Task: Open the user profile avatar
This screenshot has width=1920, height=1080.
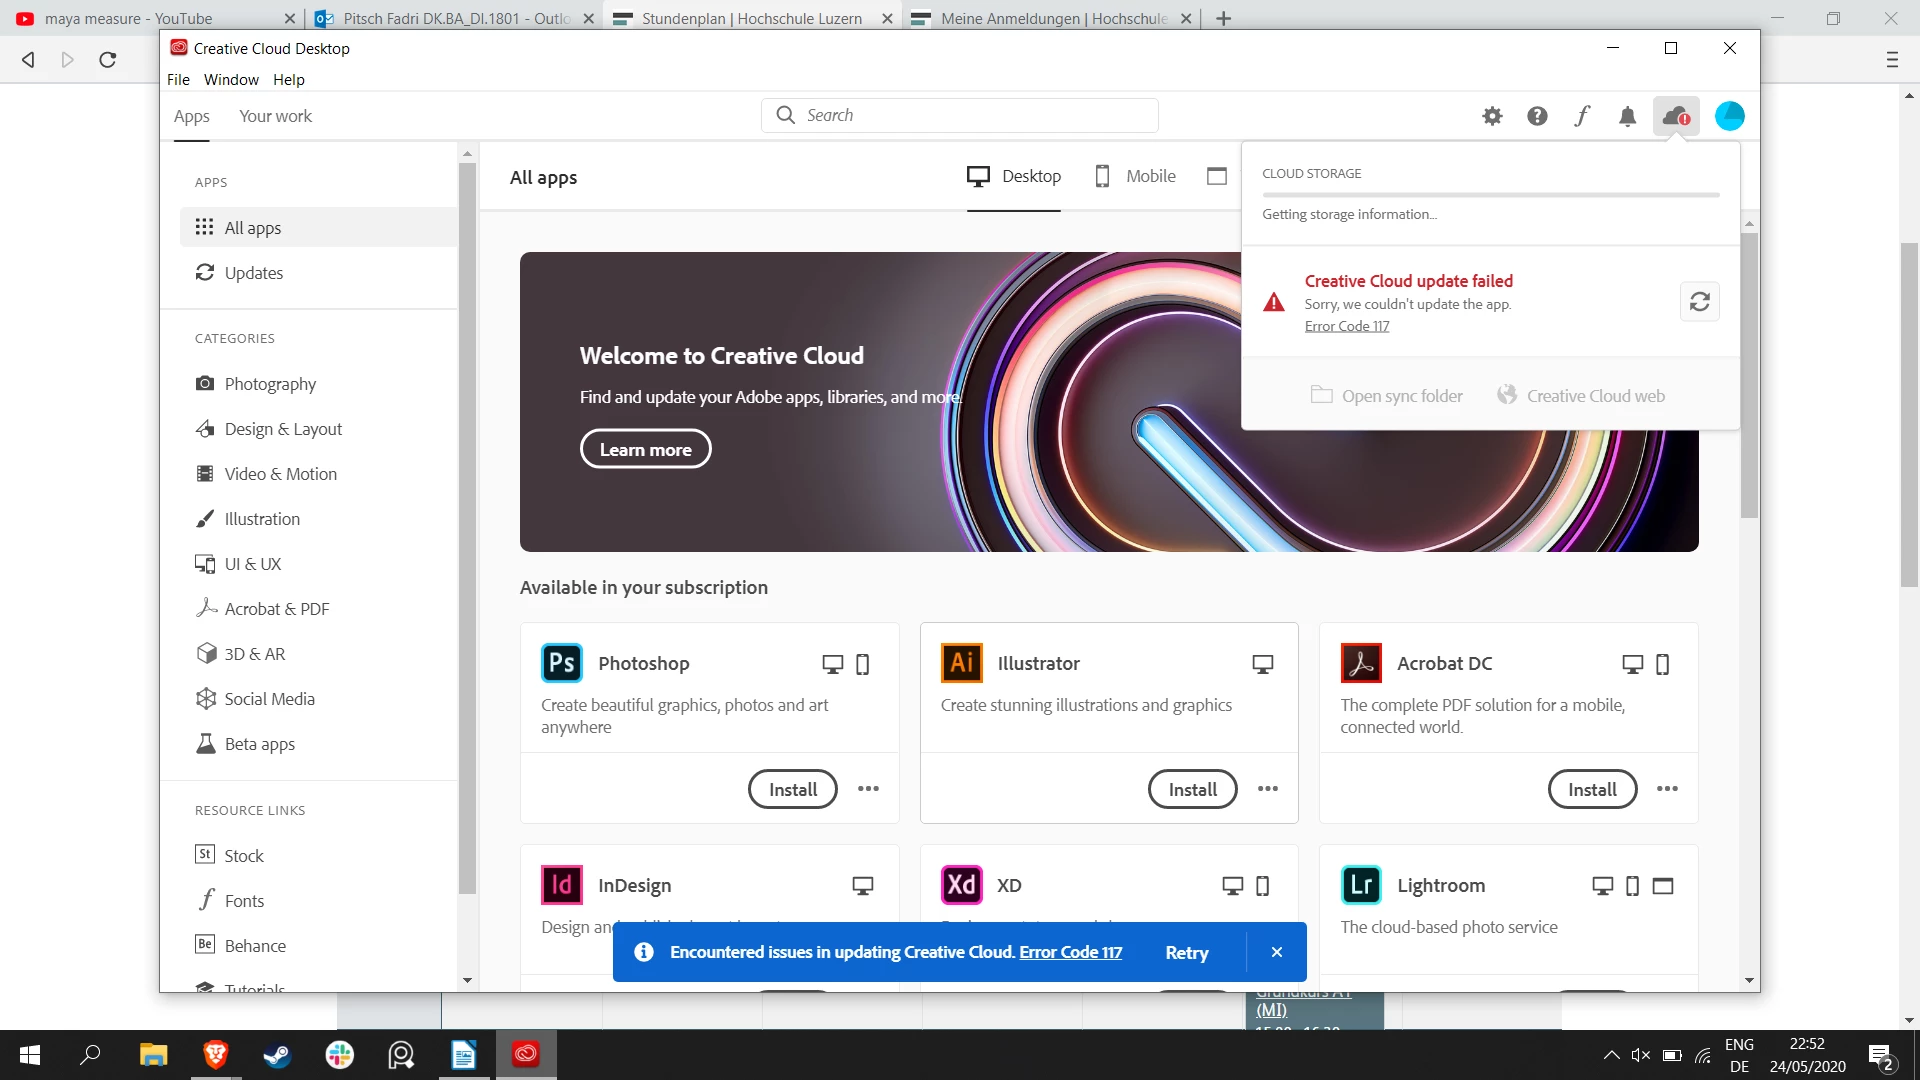Action: [1729, 116]
